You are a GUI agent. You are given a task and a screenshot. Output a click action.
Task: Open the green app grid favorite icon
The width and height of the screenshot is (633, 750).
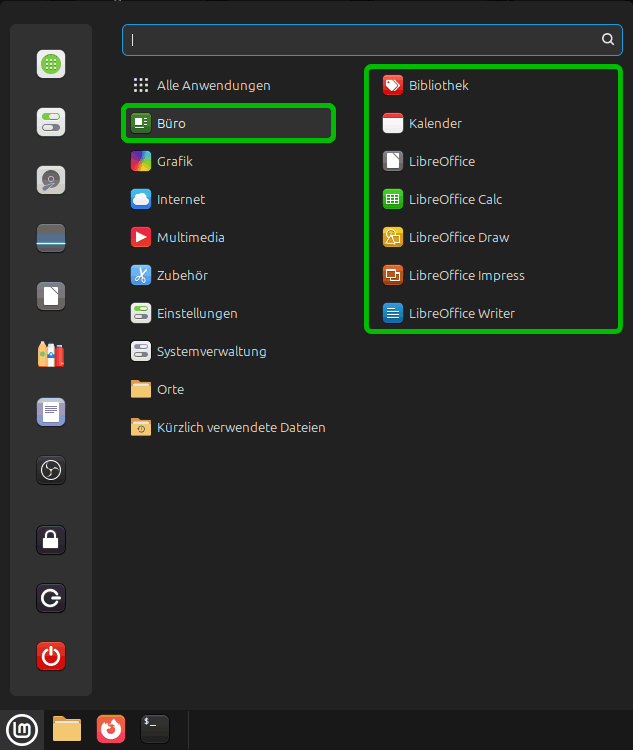tap(51, 64)
